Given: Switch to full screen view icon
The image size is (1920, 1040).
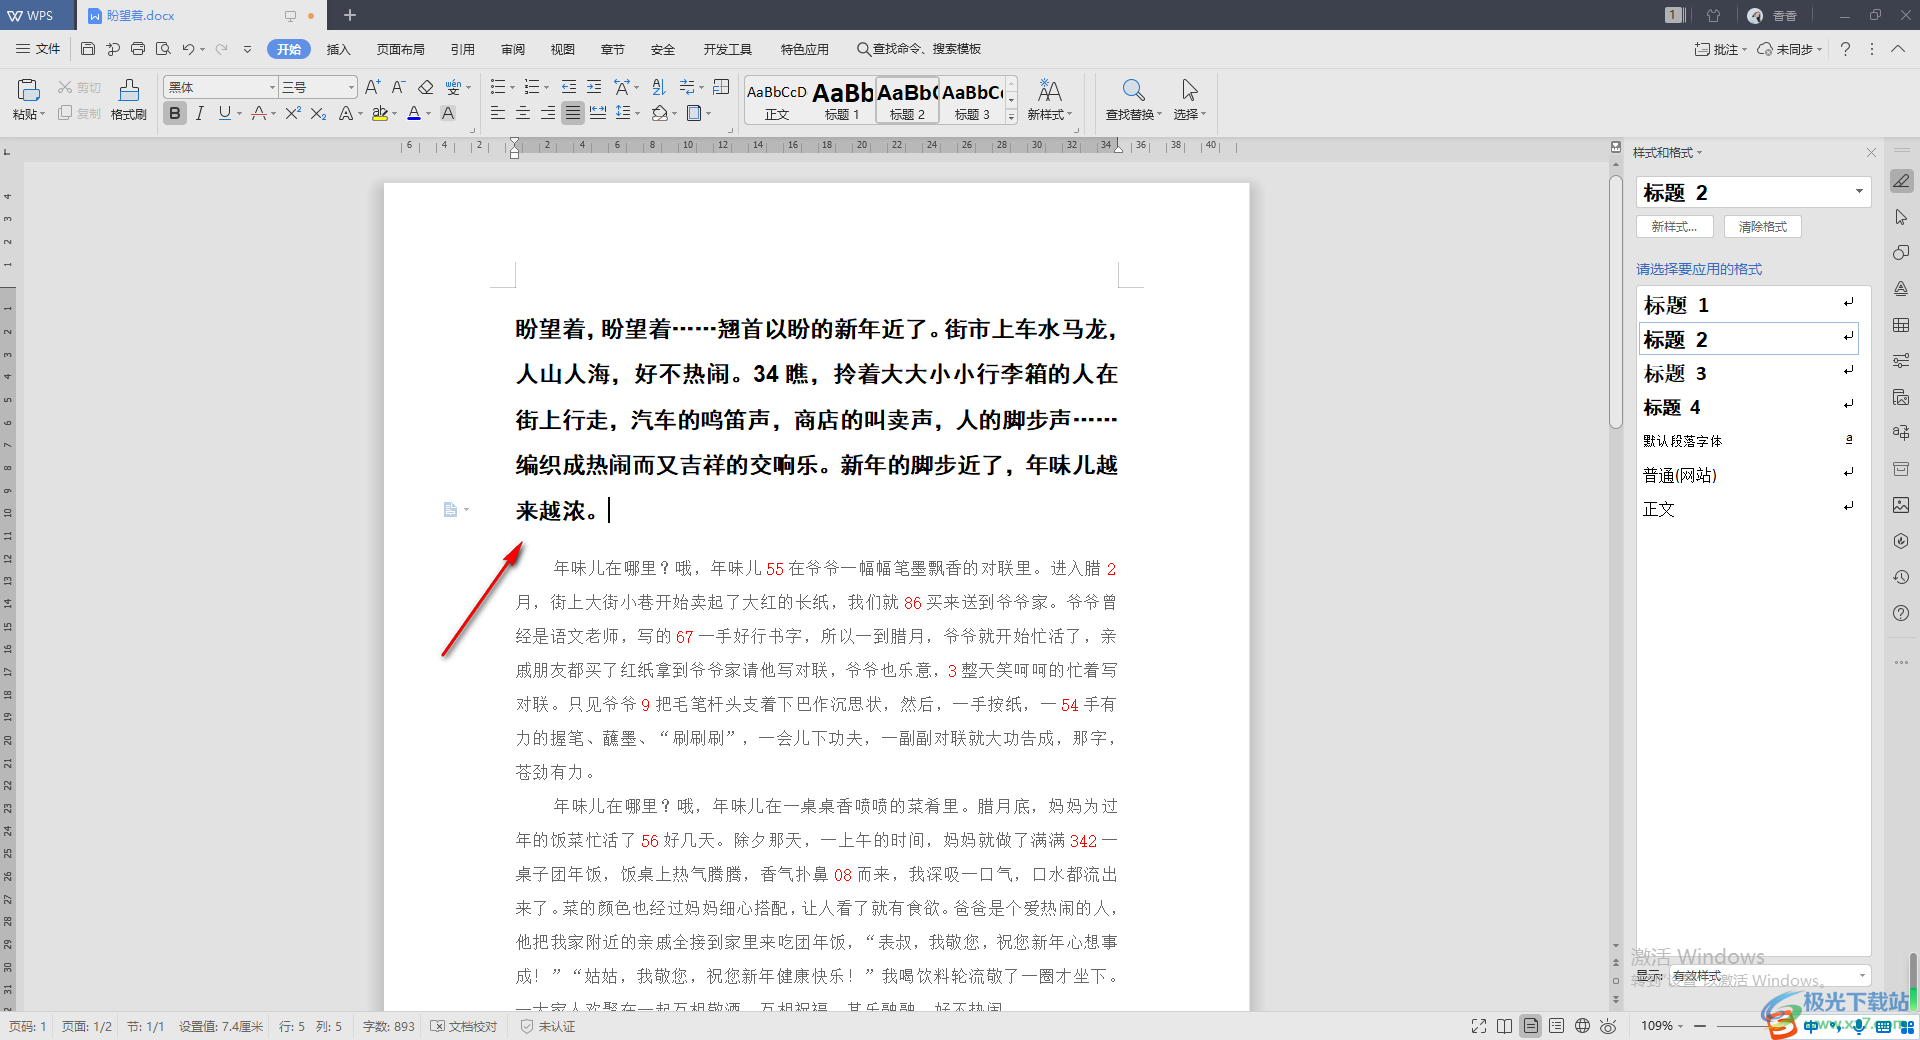Looking at the screenshot, I should pos(1479,1026).
